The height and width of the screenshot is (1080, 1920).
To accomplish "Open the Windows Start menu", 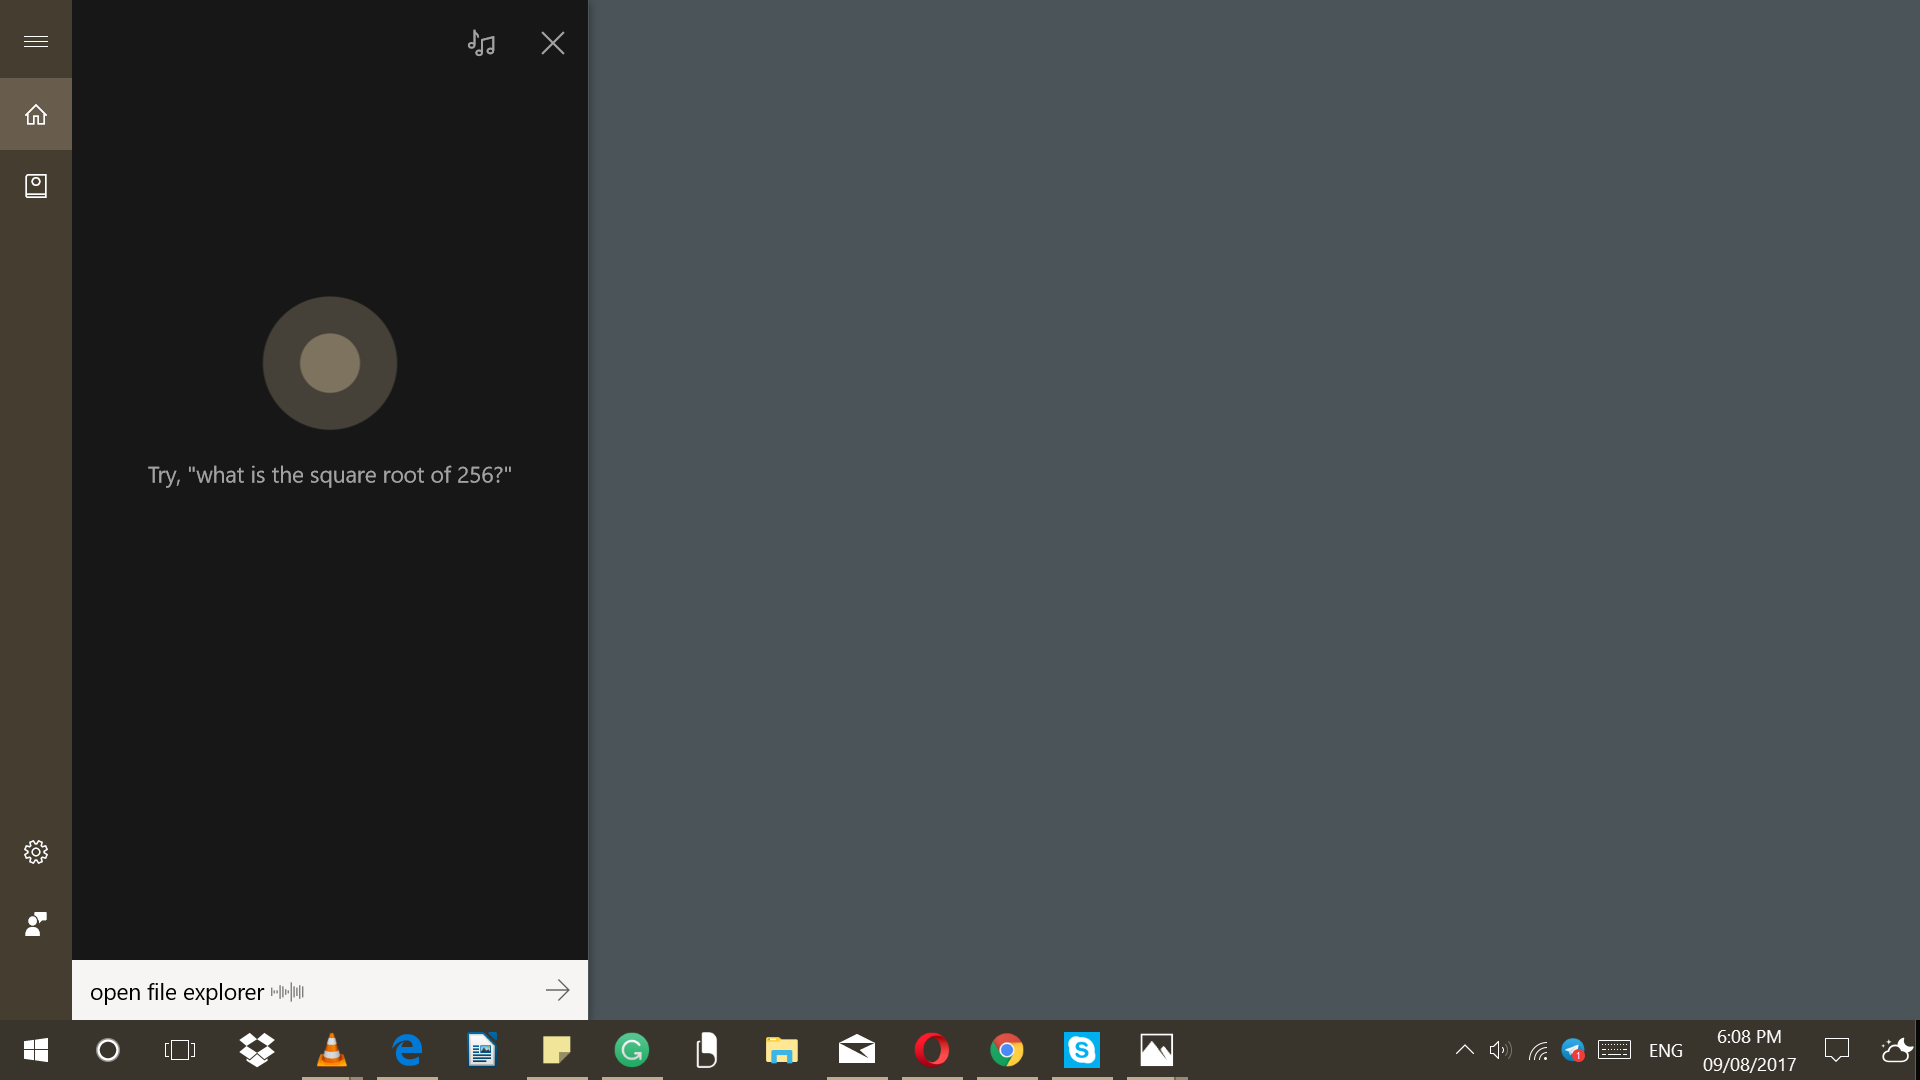I will click(36, 1050).
